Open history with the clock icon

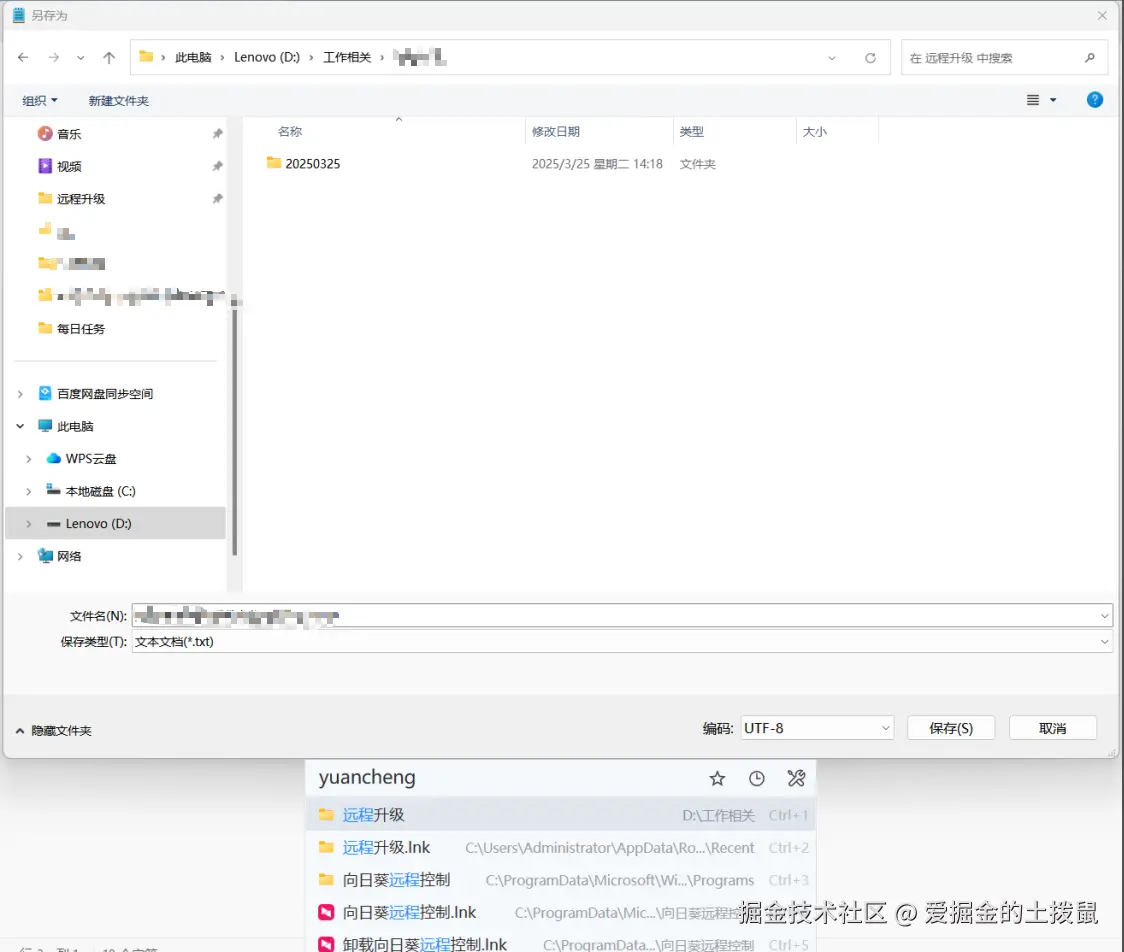coord(756,779)
